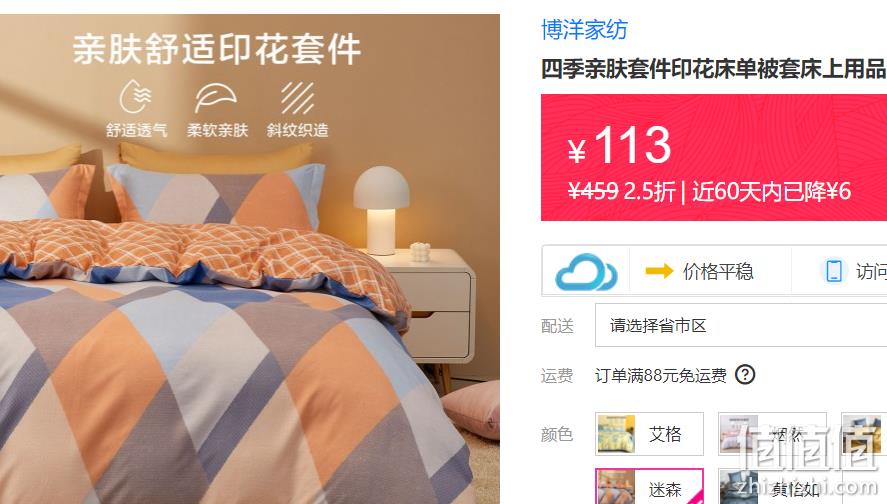Click the shipping fee question mark icon
The width and height of the screenshot is (887, 504).
click(745, 374)
